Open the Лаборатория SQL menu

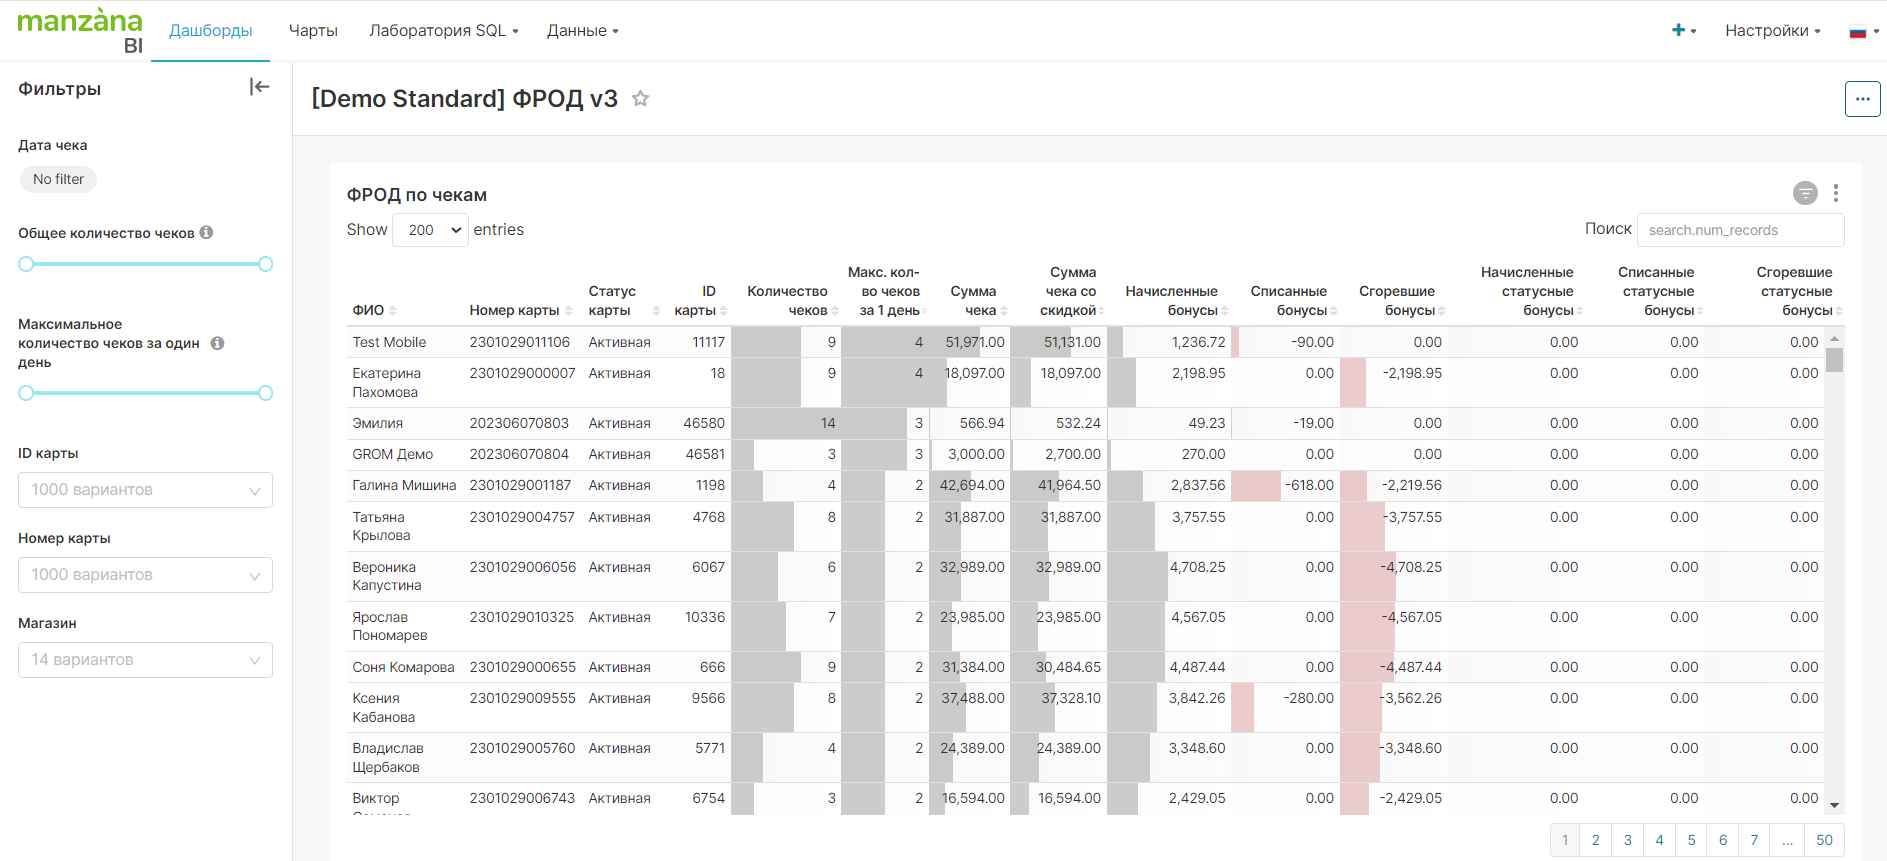[443, 30]
